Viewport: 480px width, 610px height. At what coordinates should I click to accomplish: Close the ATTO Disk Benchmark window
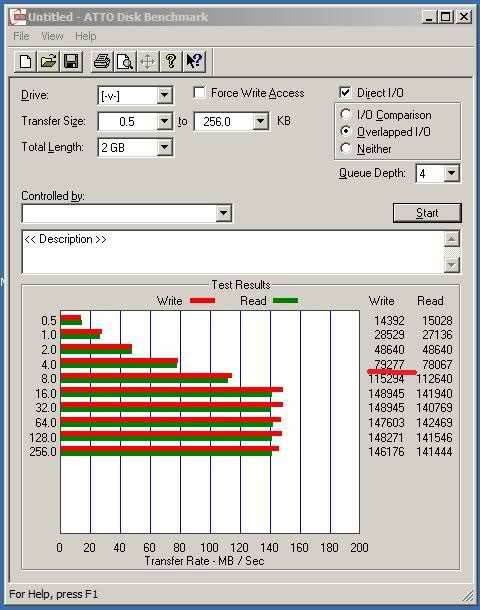(464, 17)
